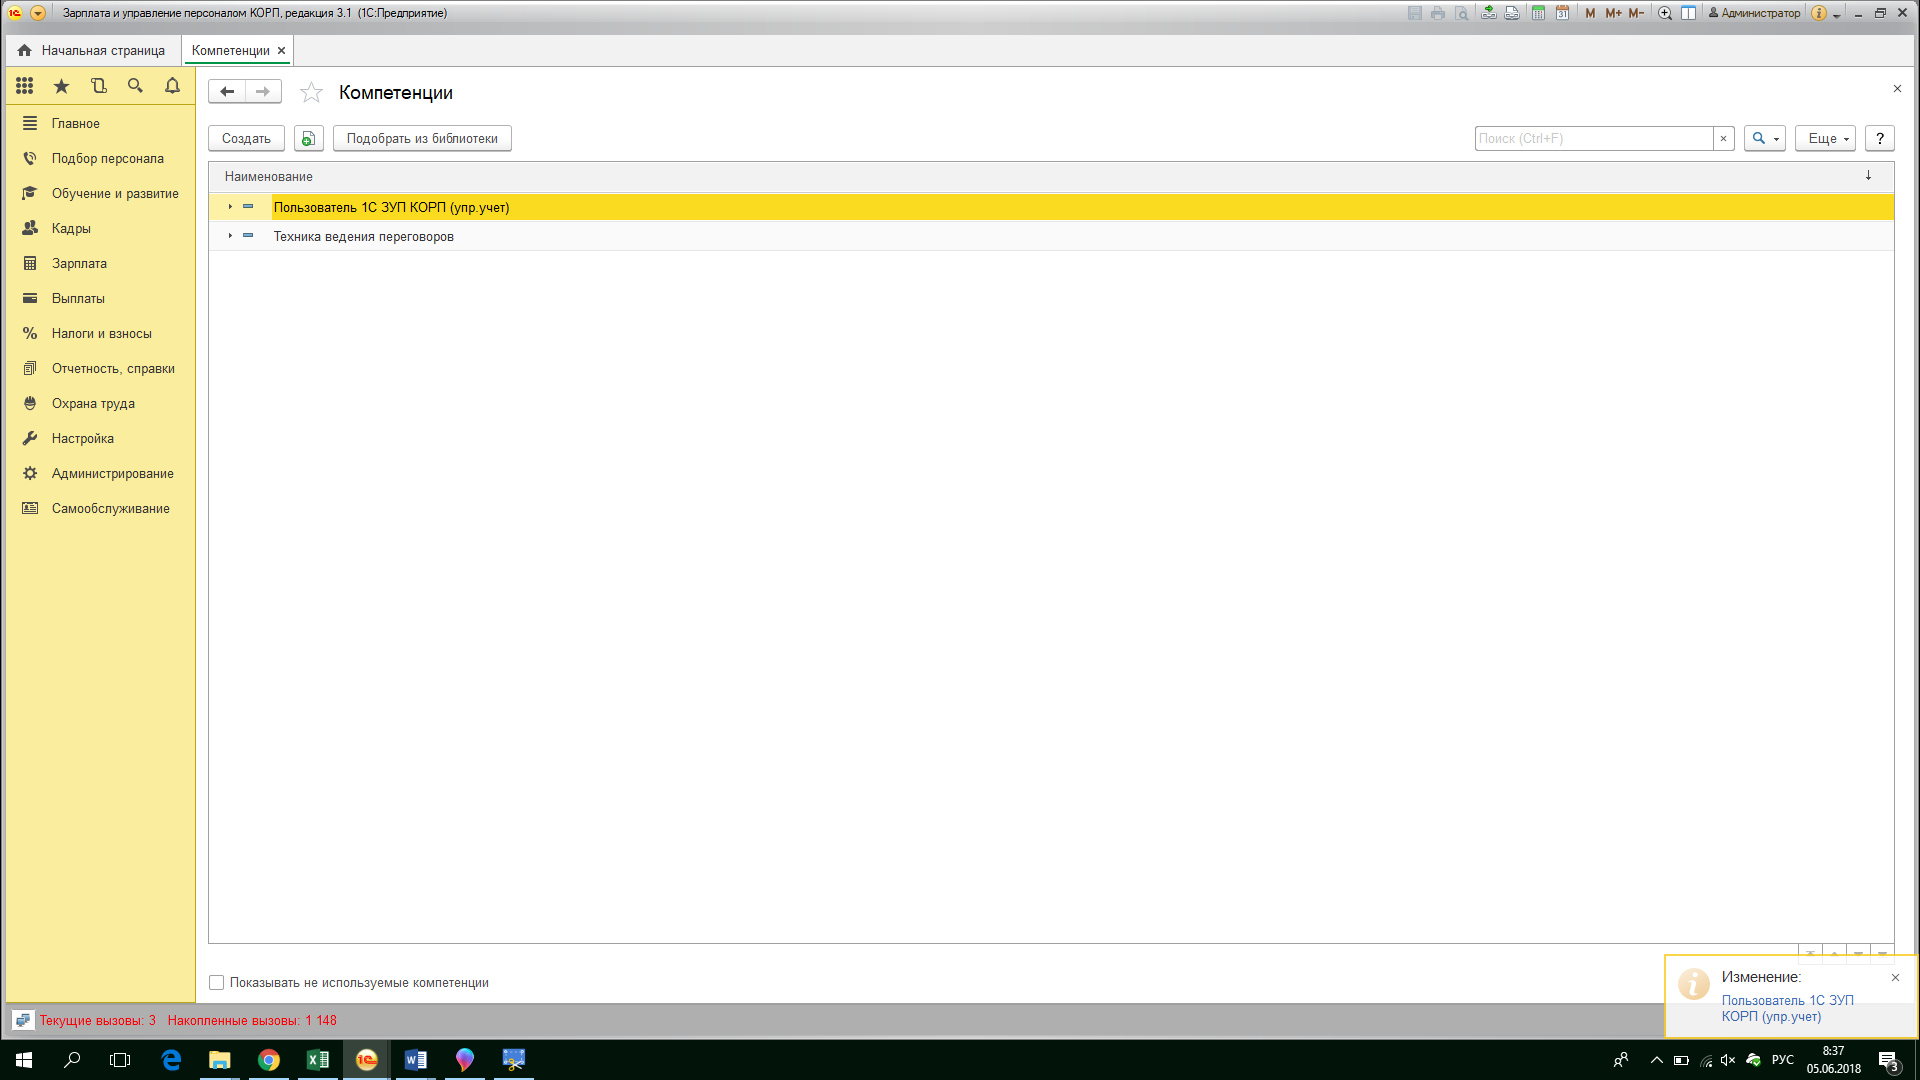Close the Изменение notification popup
1920x1080 pixels.
pyautogui.click(x=1895, y=977)
